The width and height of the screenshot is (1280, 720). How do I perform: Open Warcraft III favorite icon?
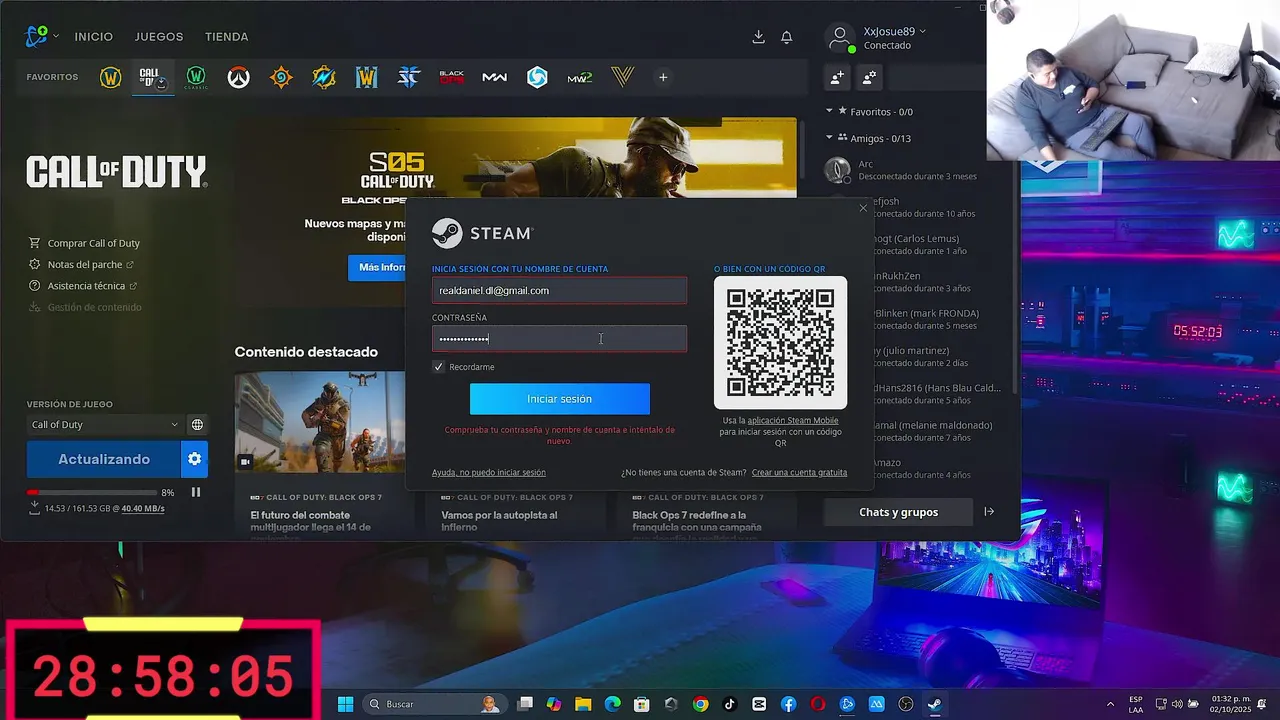point(366,77)
